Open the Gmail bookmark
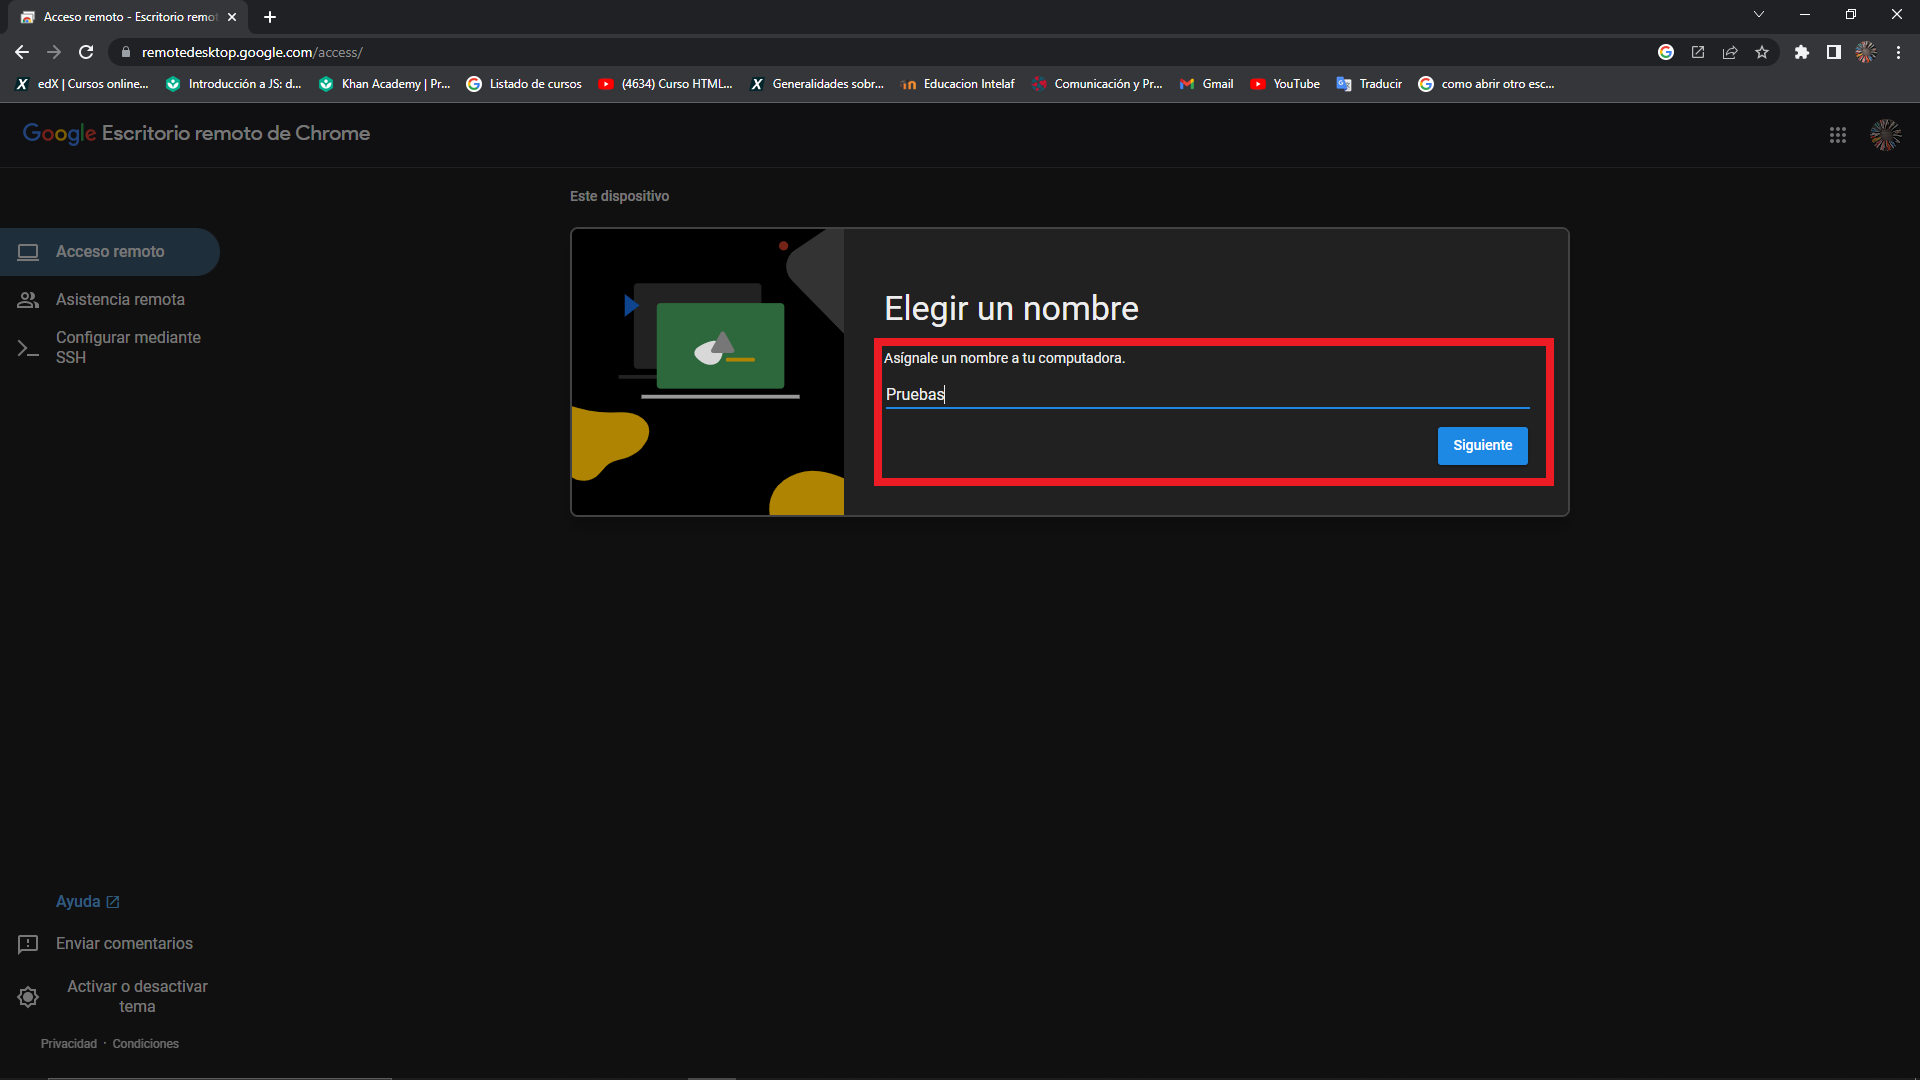1920x1080 pixels. pyautogui.click(x=1207, y=84)
